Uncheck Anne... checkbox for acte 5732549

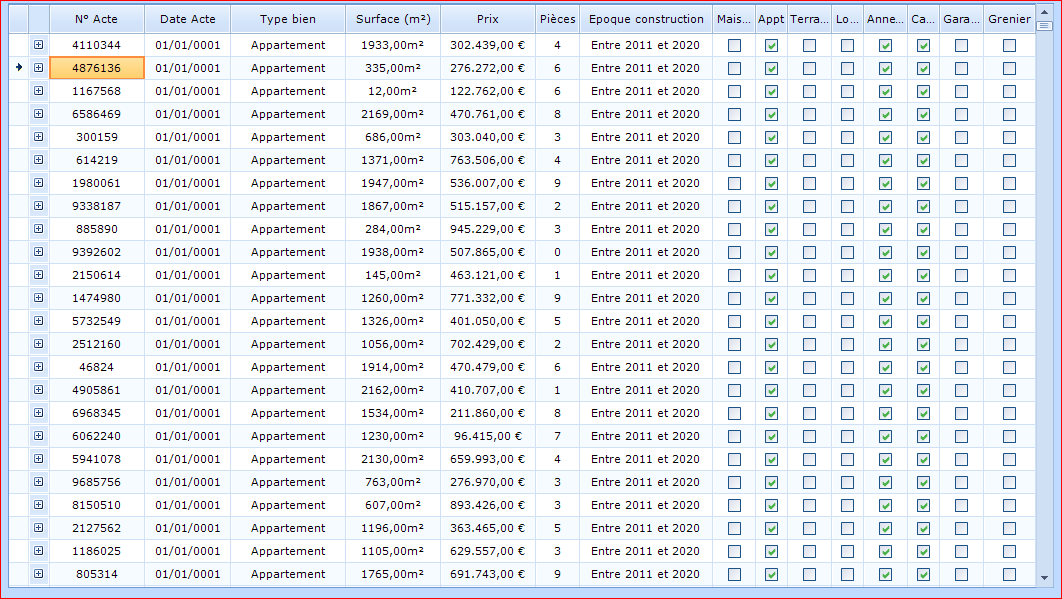(885, 321)
